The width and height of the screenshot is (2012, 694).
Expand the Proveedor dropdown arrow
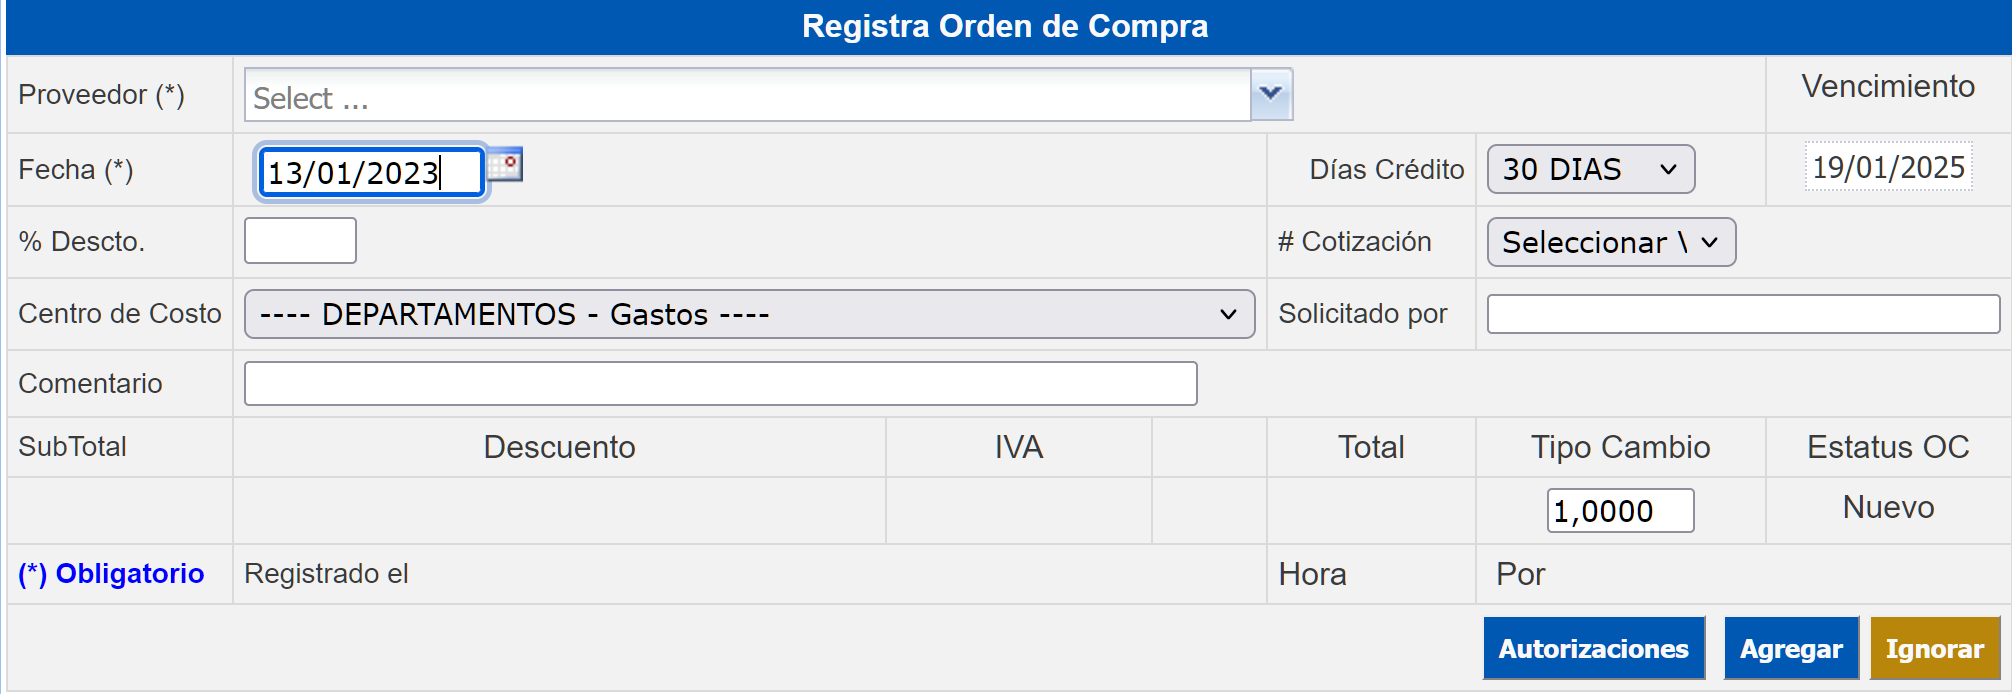[x=1271, y=94]
